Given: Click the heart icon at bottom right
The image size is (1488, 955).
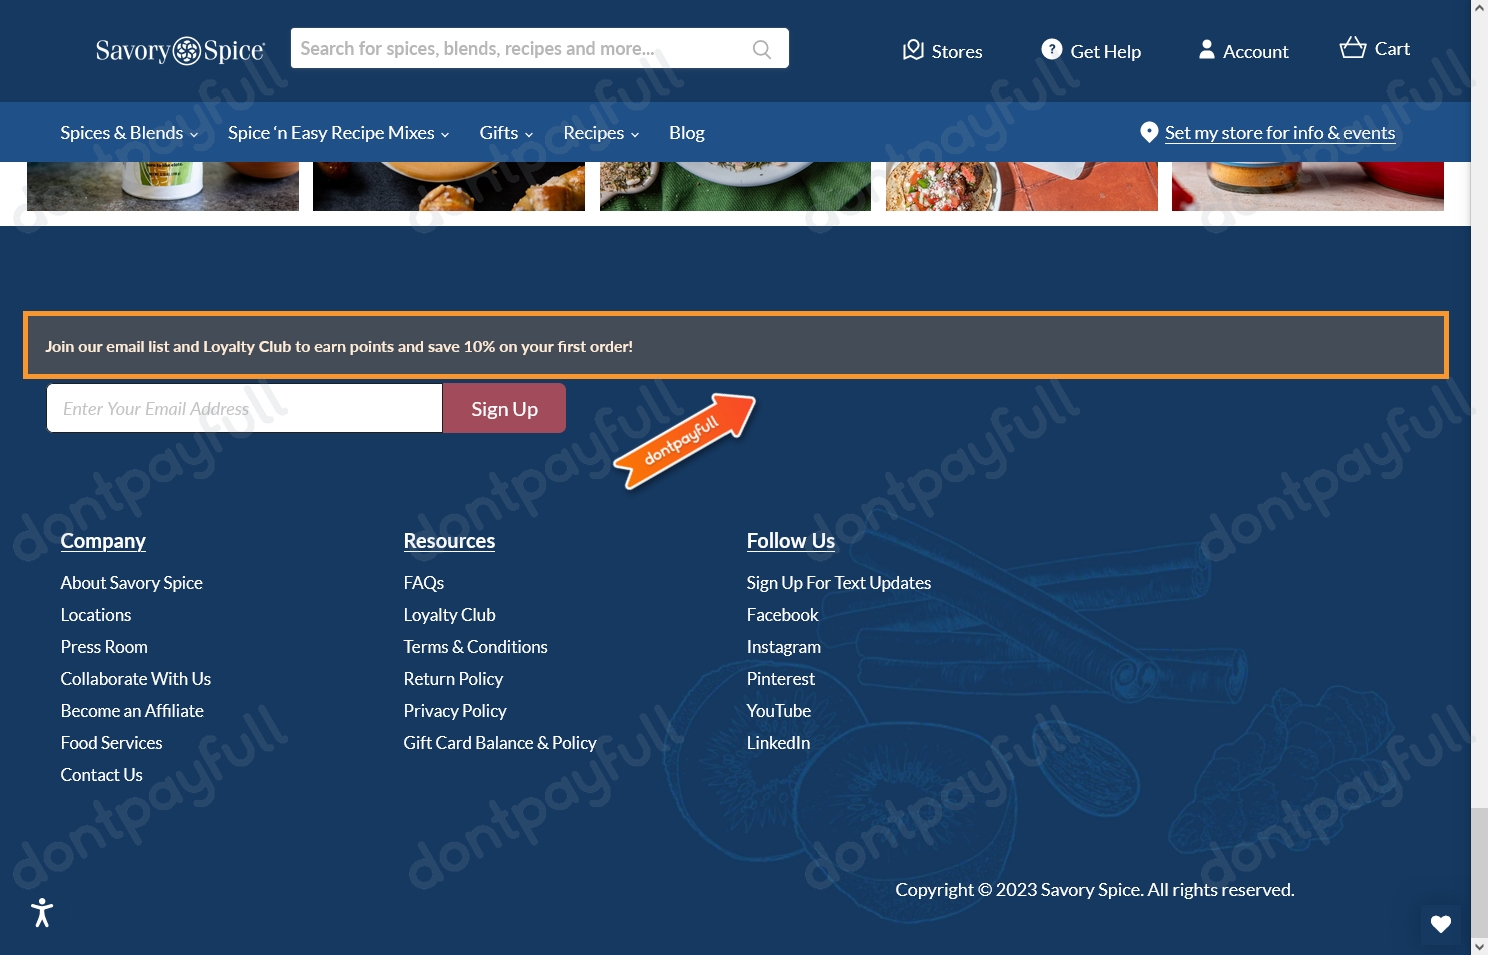Looking at the screenshot, I should coord(1440,923).
